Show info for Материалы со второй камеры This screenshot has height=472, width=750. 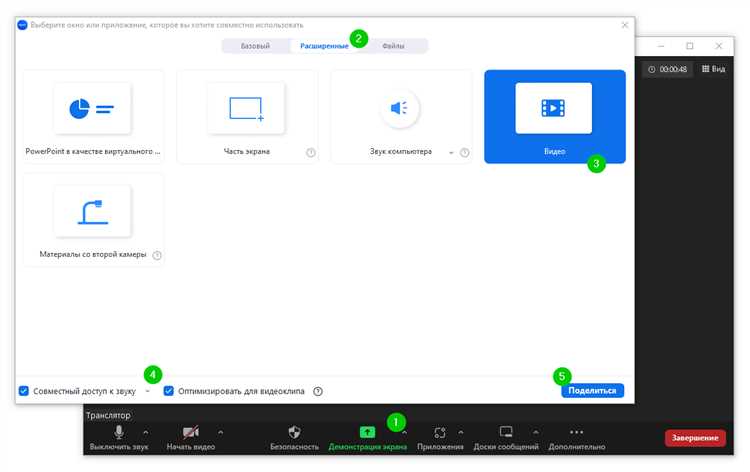(157, 255)
